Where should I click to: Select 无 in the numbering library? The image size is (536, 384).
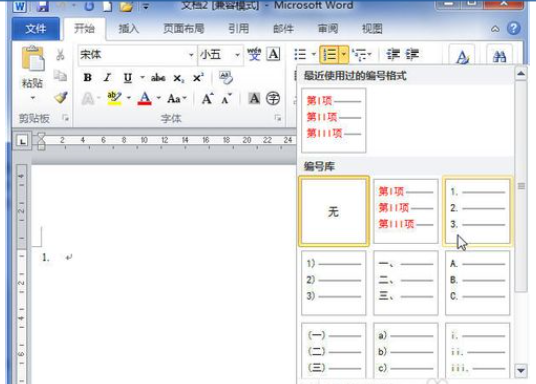pyautogui.click(x=334, y=211)
